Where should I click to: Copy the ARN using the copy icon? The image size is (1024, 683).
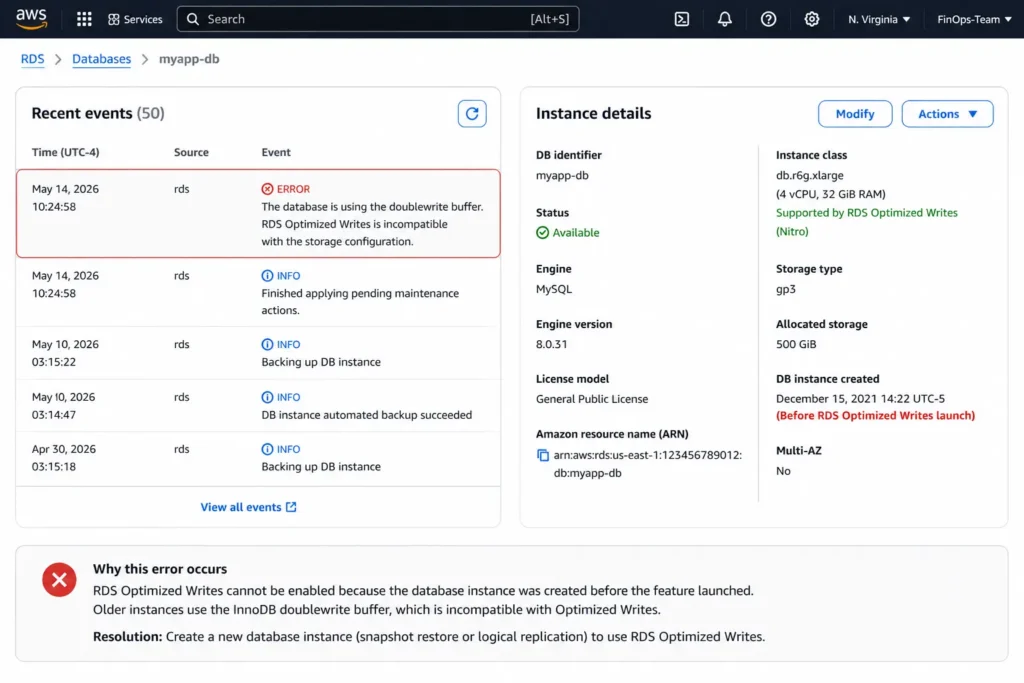pos(543,455)
